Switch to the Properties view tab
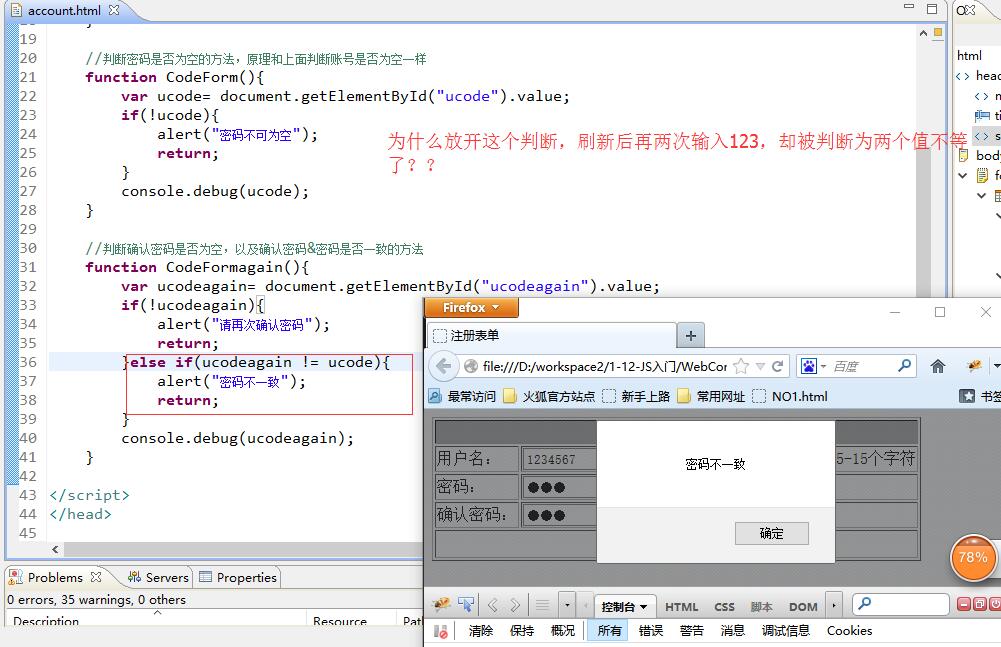1001x647 pixels. click(x=238, y=577)
